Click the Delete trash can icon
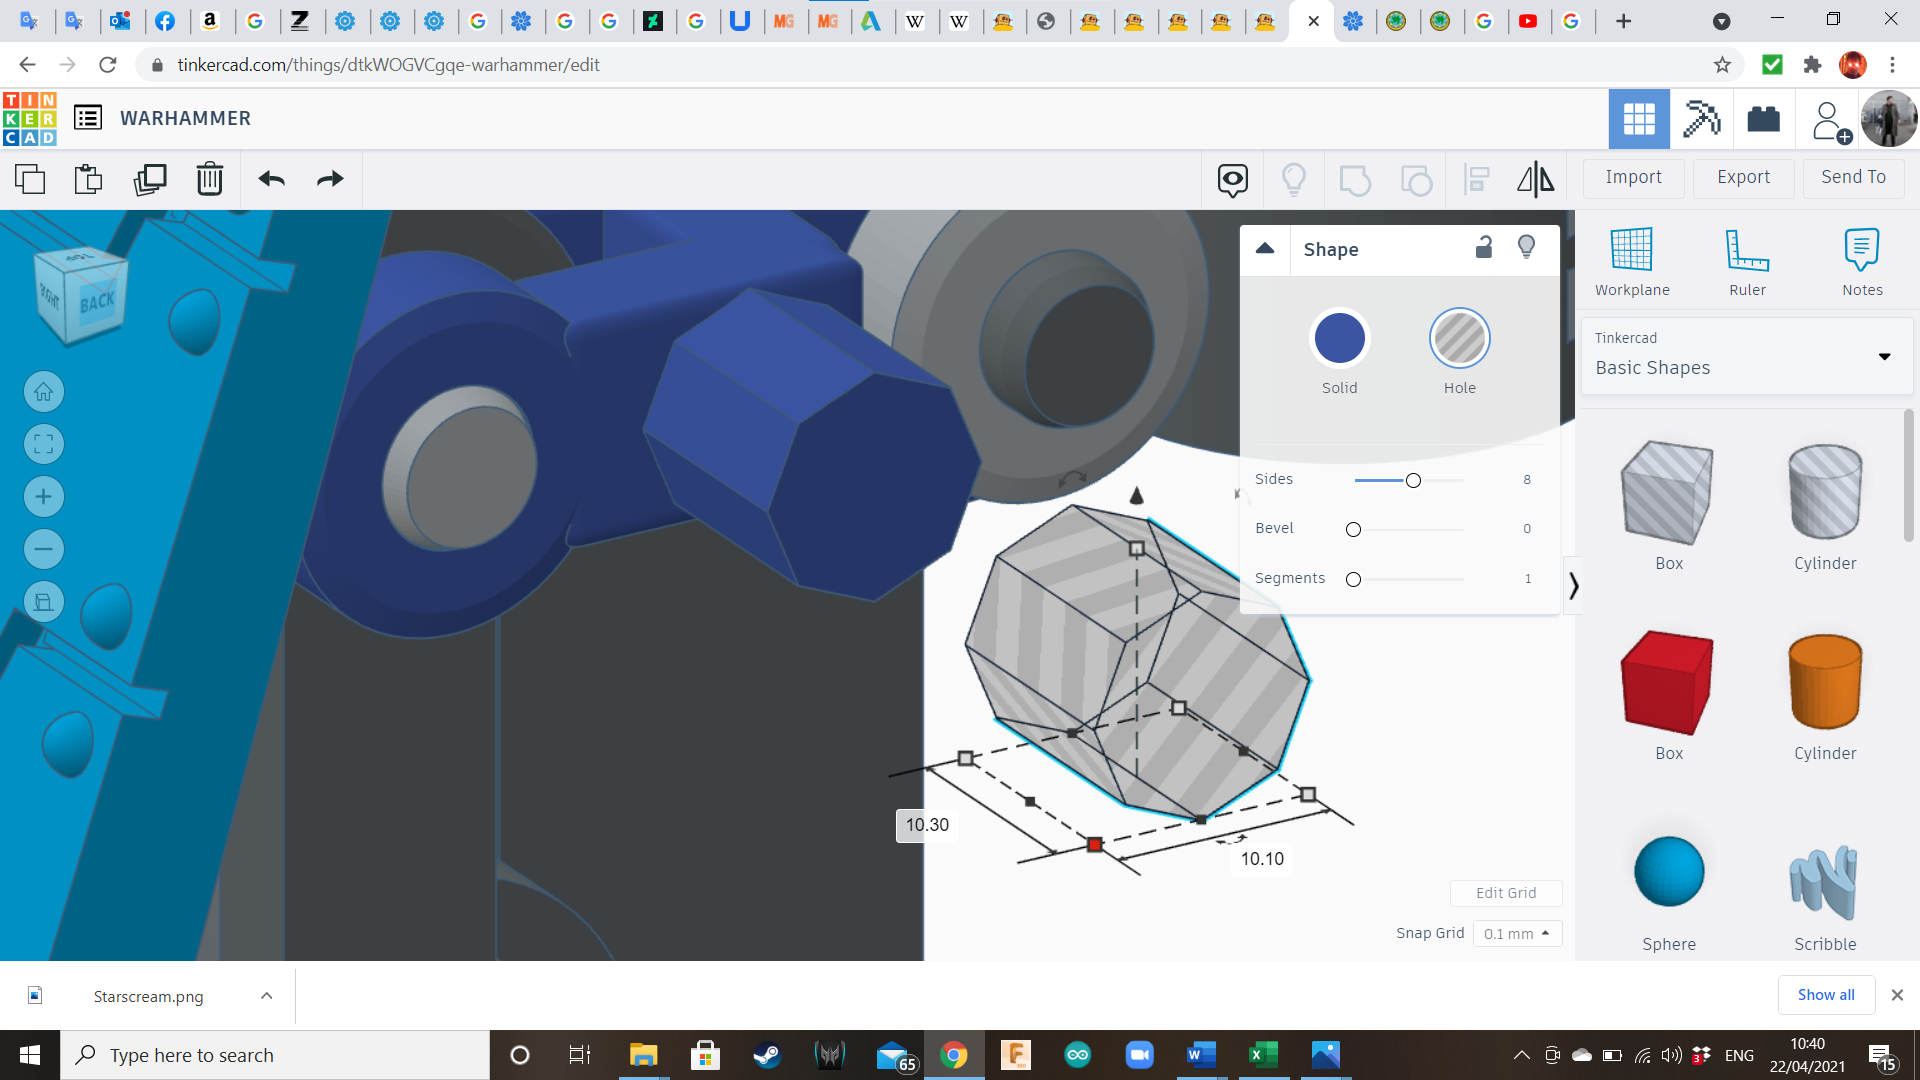This screenshot has width=1920, height=1080. coord(209,179)
